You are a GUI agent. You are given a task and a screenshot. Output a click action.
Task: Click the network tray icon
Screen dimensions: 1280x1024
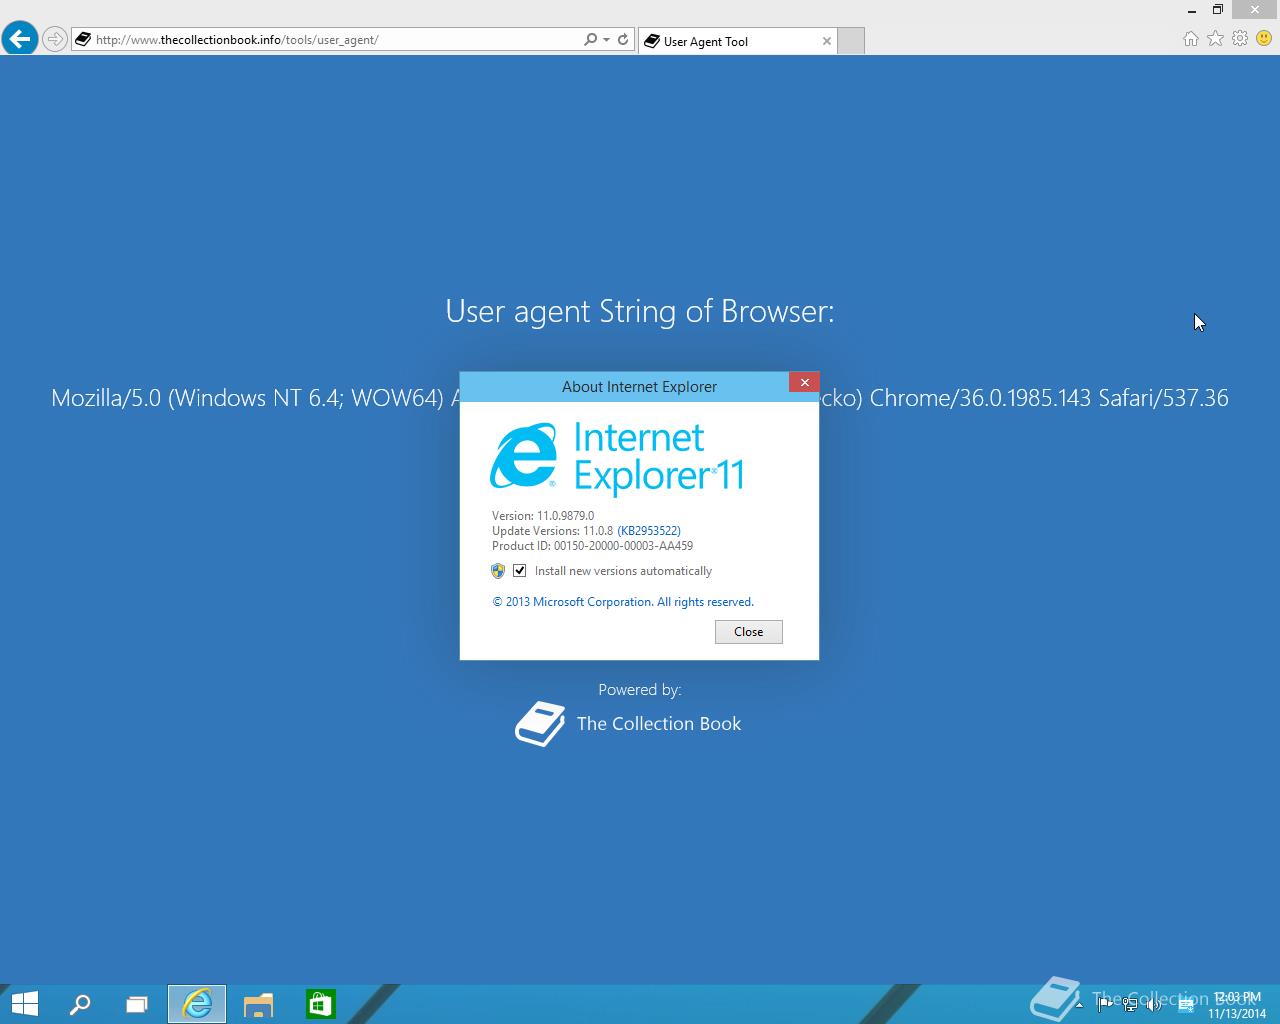click(x=1130, y=1005)
